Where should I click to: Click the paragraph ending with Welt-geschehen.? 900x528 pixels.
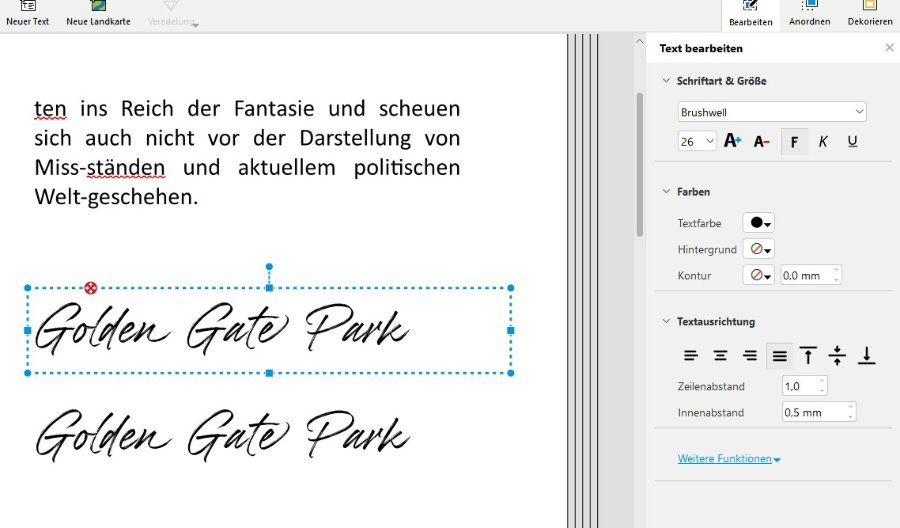pos(247,153)
